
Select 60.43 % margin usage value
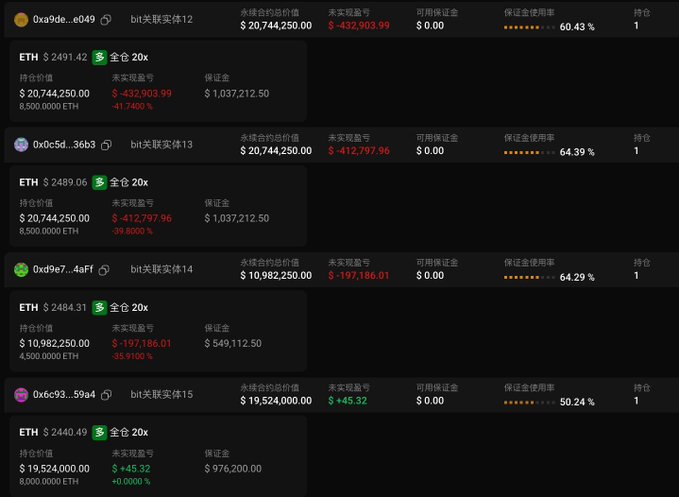point(577,27)
